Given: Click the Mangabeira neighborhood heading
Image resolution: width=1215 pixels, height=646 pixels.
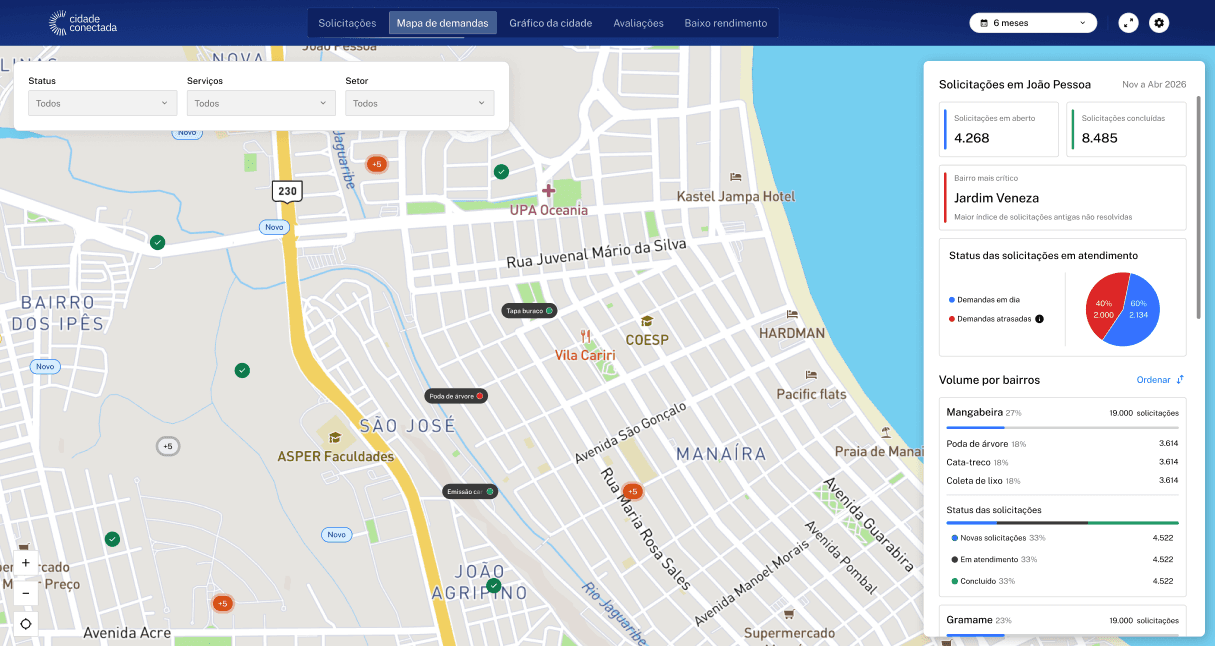Looking at the screenshot, I should (x=975, y=412).
